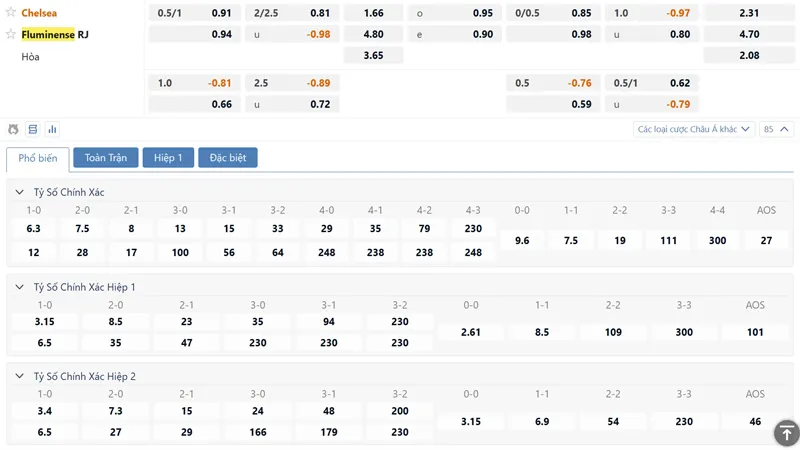Switch to the Toàn Trận tab
This screenshot has height=450, width=800.
point(106,158)
